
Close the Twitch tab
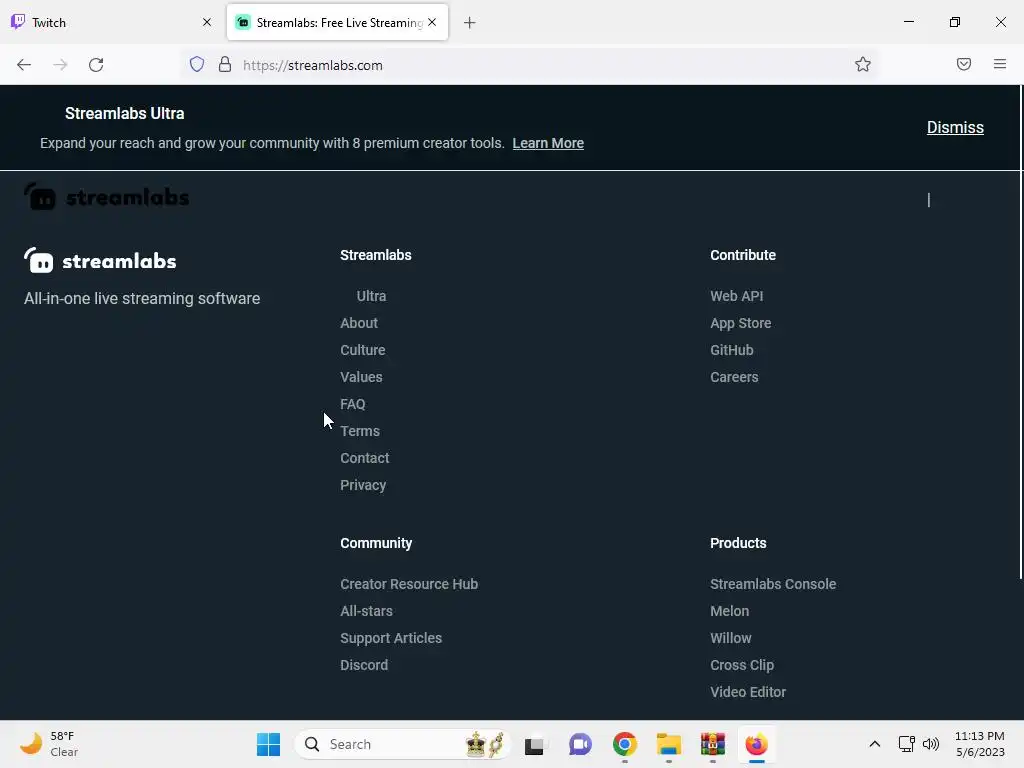point(207,22)
